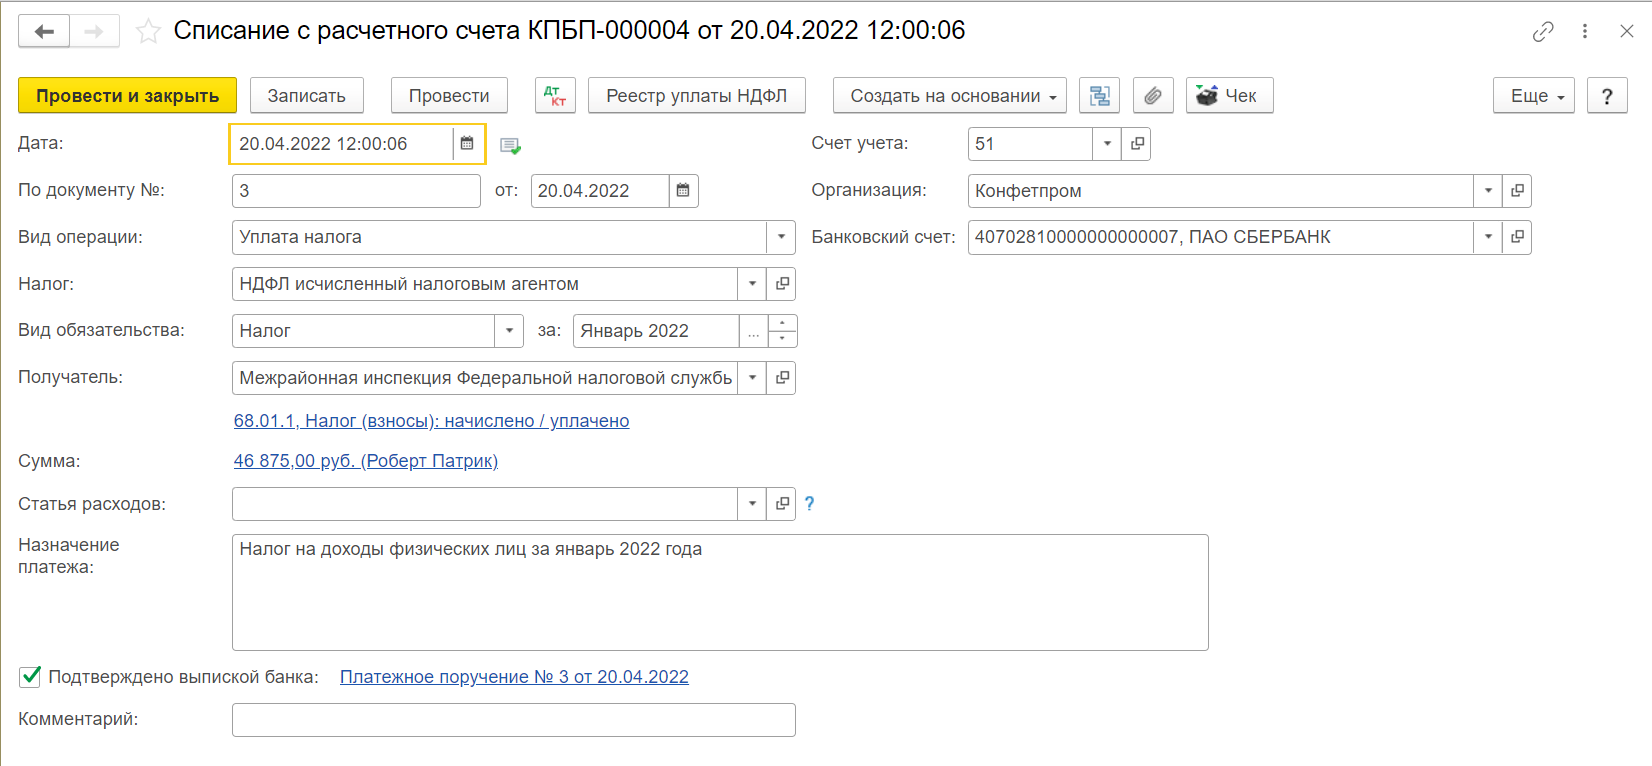This screenshot has height=766, width=1652.
Task: Increase the period with the up stepper
Action: 782,323
